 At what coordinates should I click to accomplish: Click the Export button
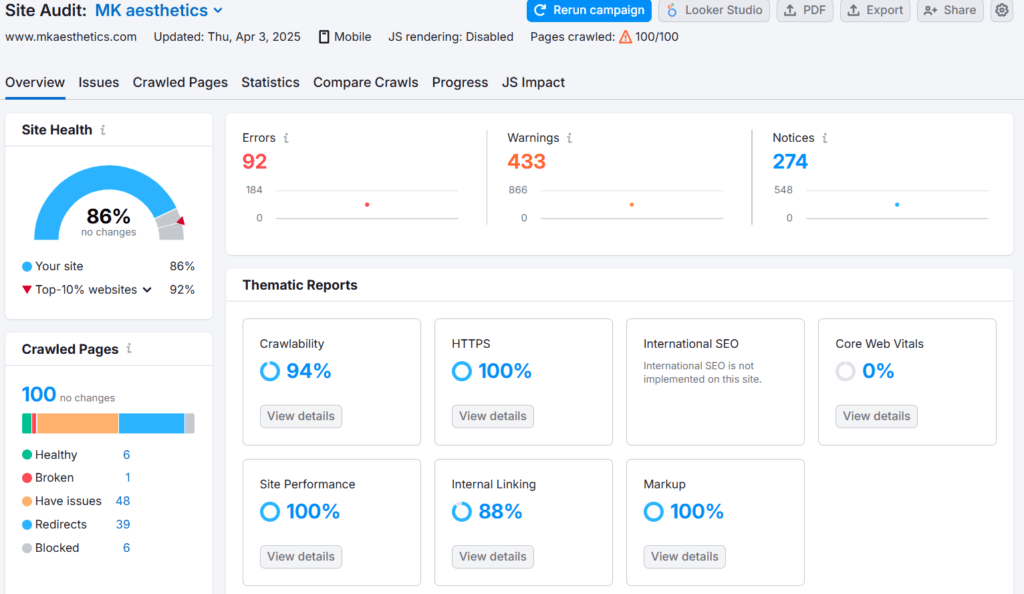tap(875, 10)
